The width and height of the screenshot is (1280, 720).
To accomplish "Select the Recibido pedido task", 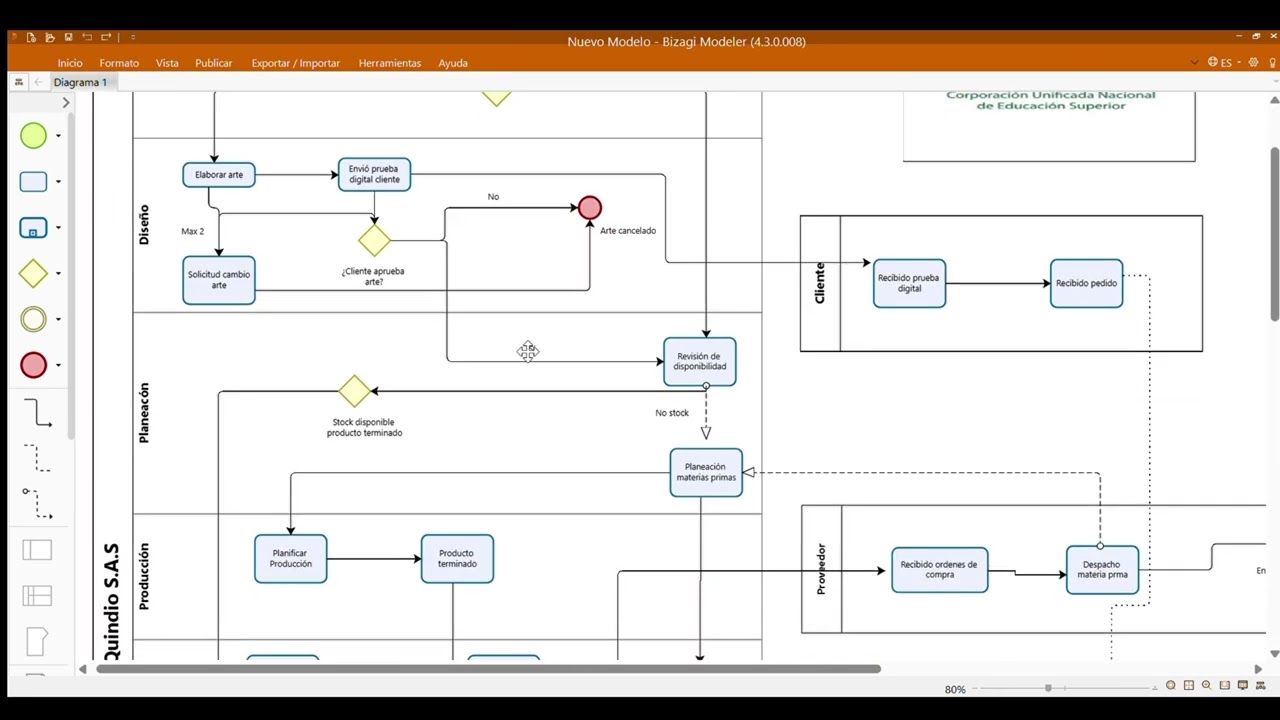I will (x=1087, y=283).
